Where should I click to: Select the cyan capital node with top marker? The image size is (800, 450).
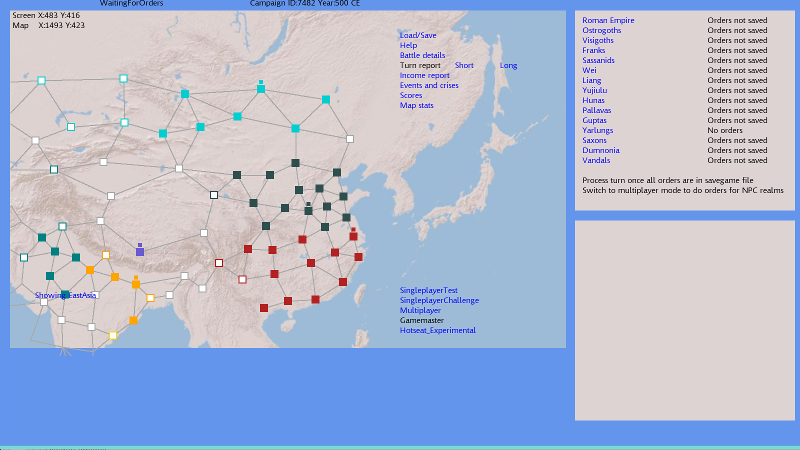pos(260,89)
